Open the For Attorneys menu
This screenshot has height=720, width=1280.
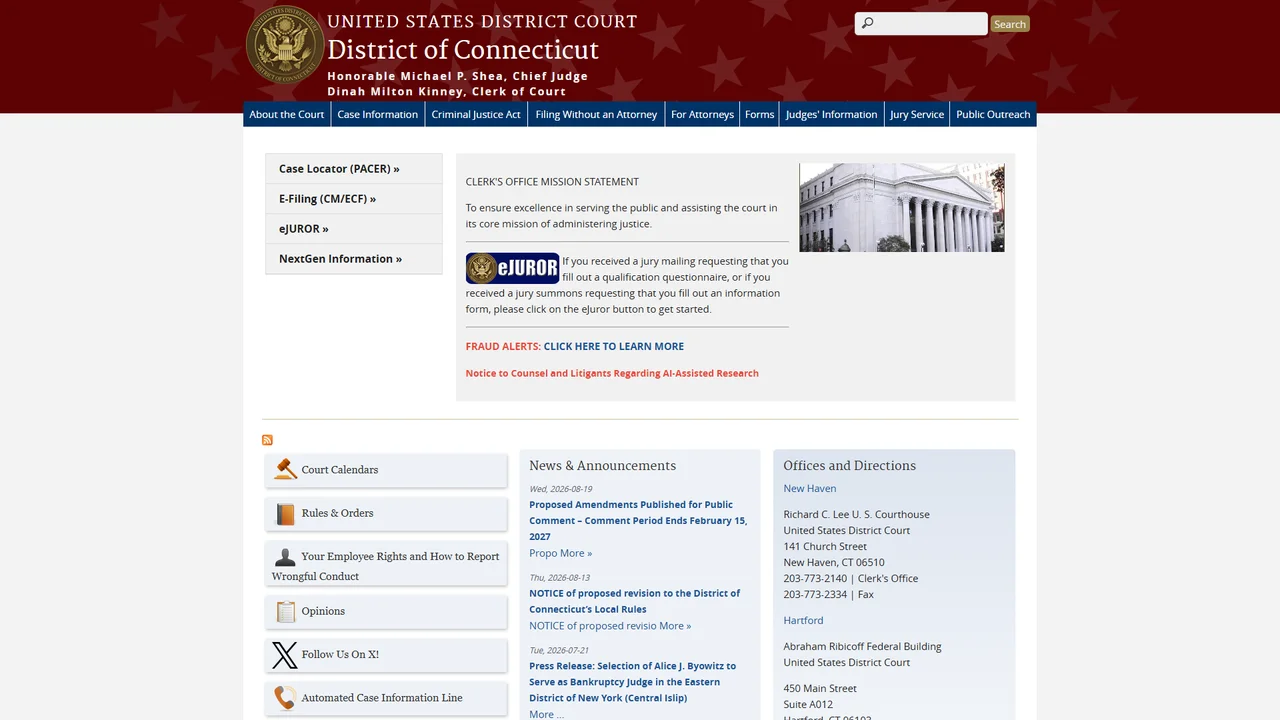[x=702, y=114]
